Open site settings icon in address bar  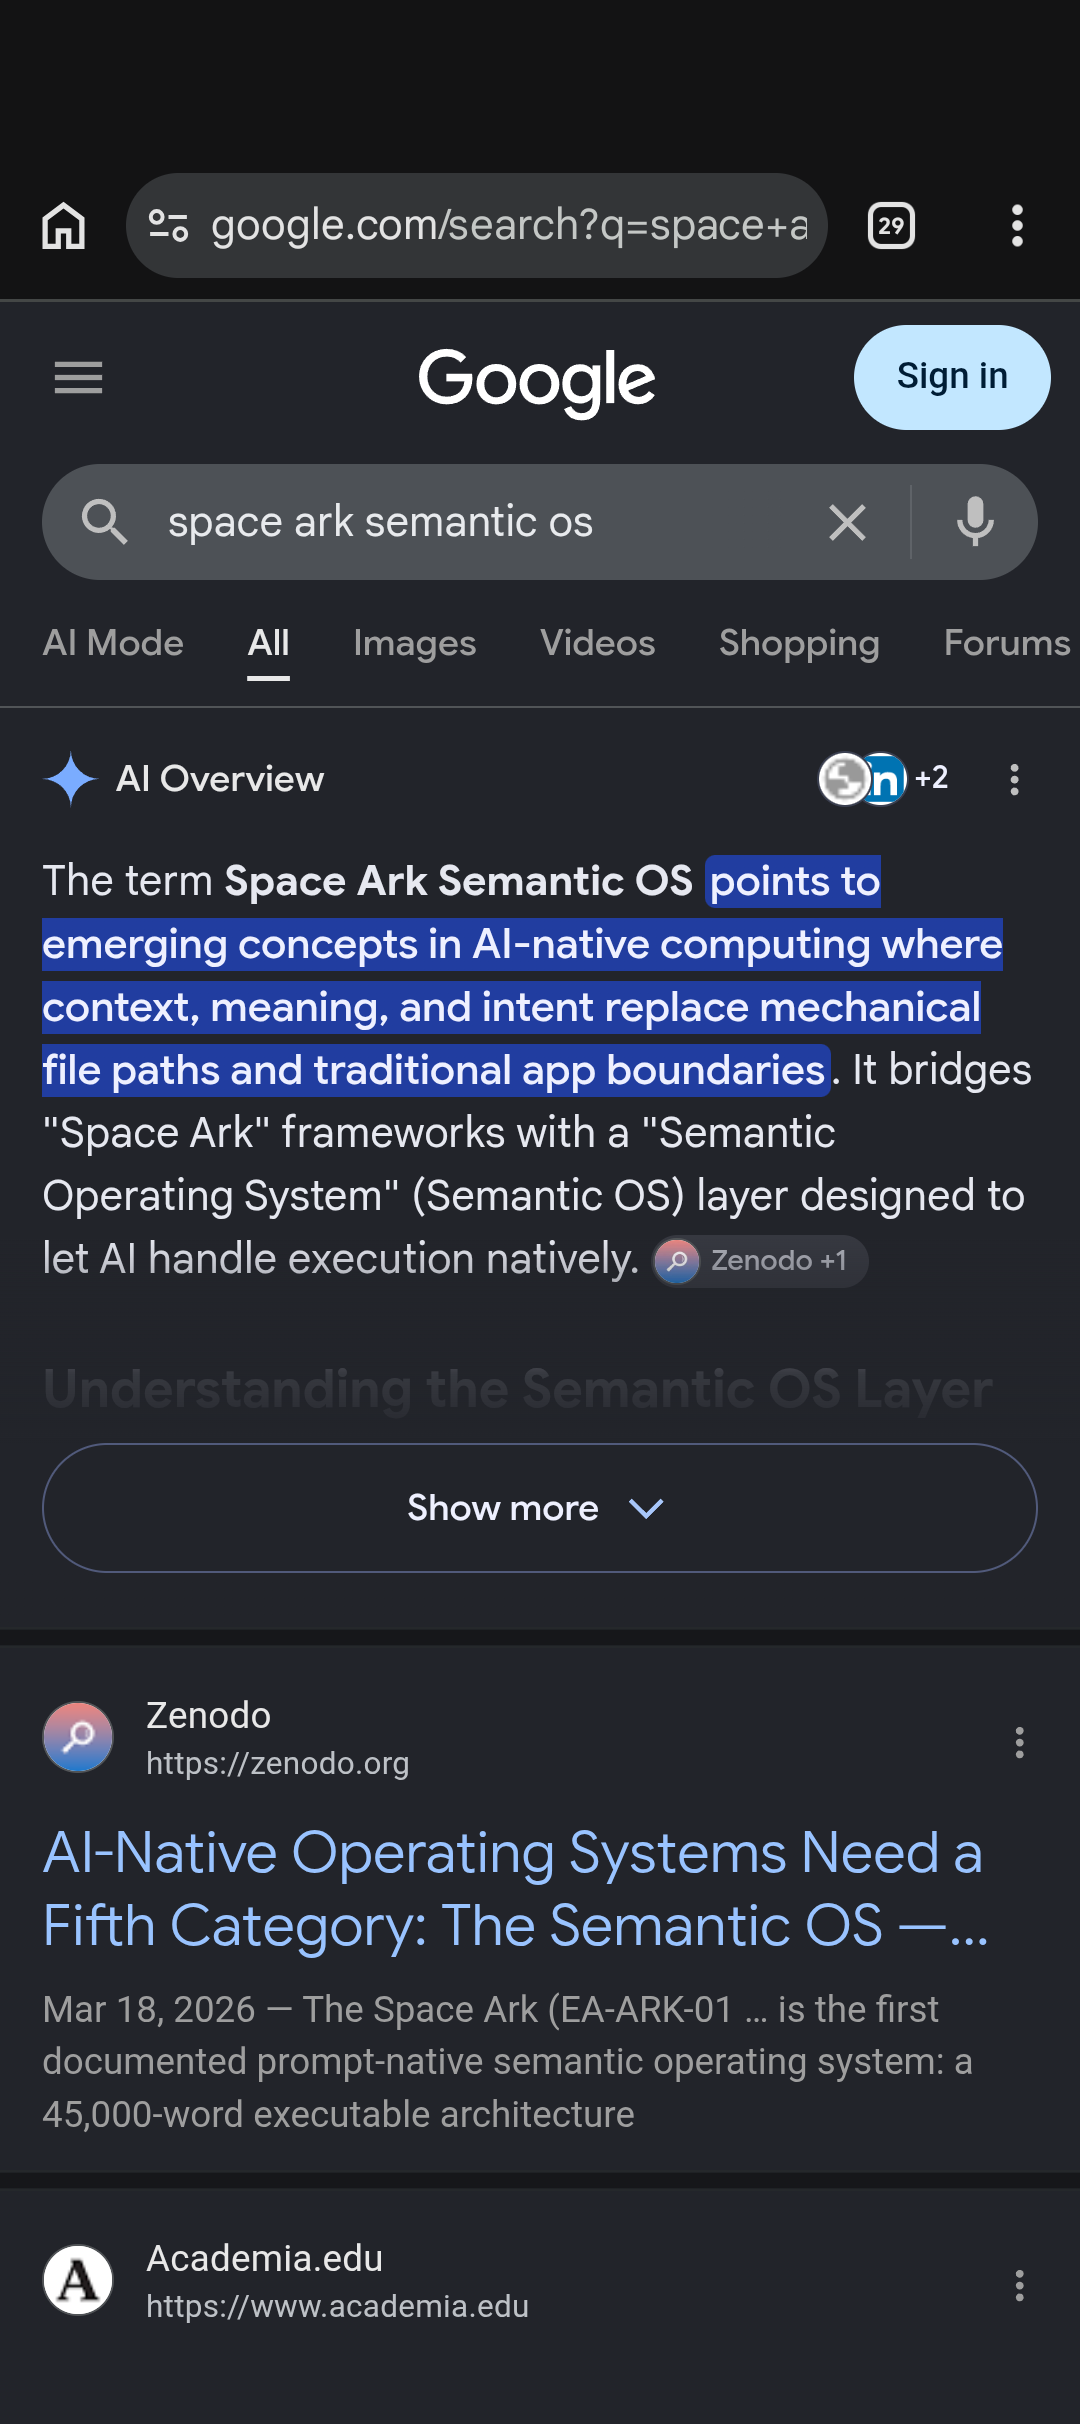(168, 225)
